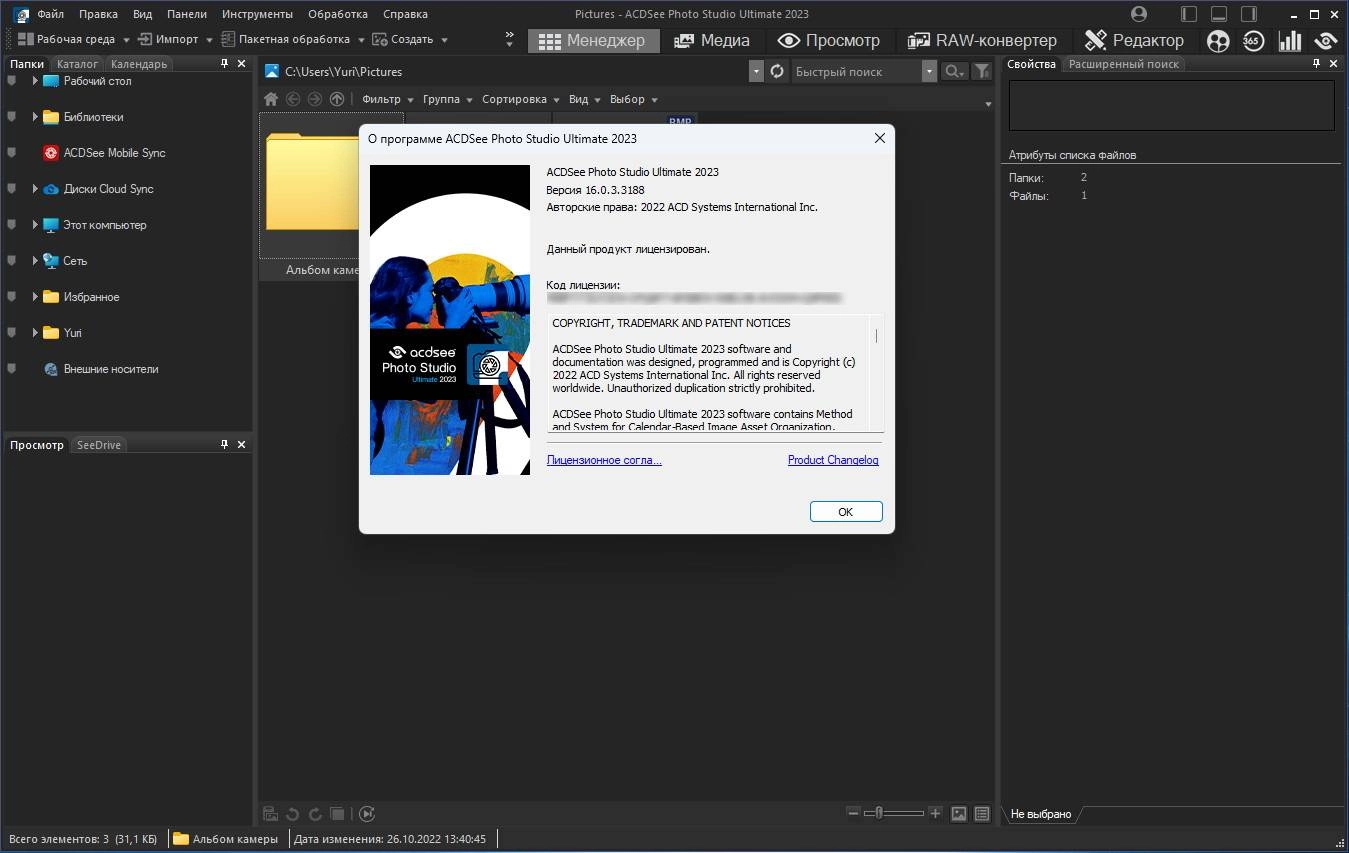The image size is (1349, 853).
Task: Open the user account icon
Action: [1139, 14]
